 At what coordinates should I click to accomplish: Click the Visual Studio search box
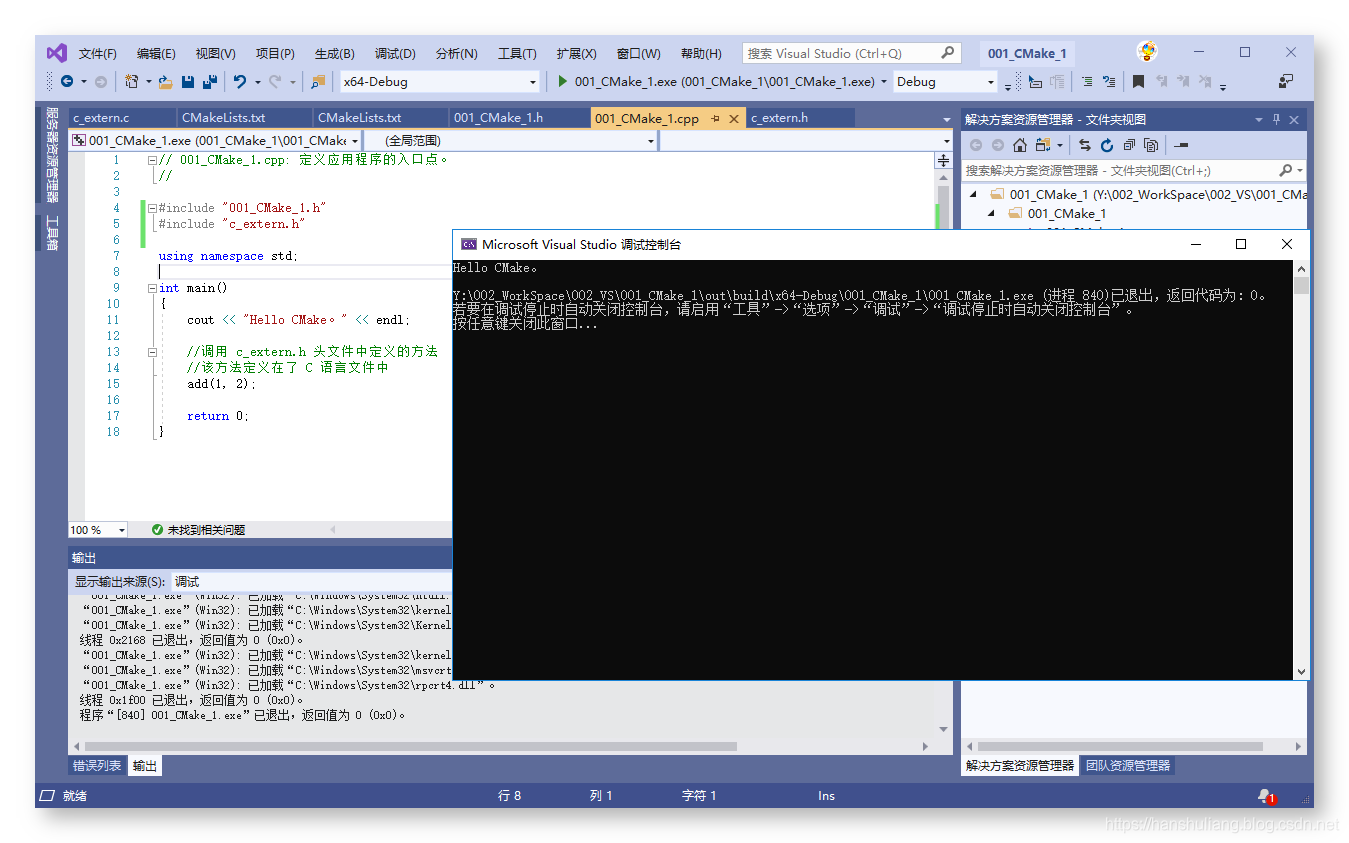click(852, 53)
